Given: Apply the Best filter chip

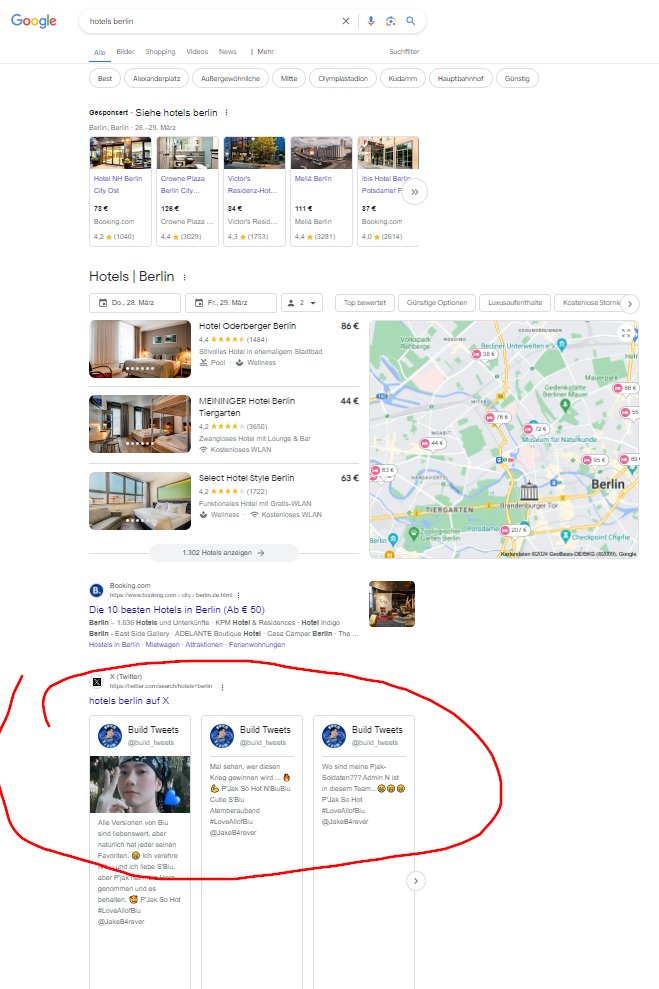Looking at the screenshot, I should tap(105, 79).
